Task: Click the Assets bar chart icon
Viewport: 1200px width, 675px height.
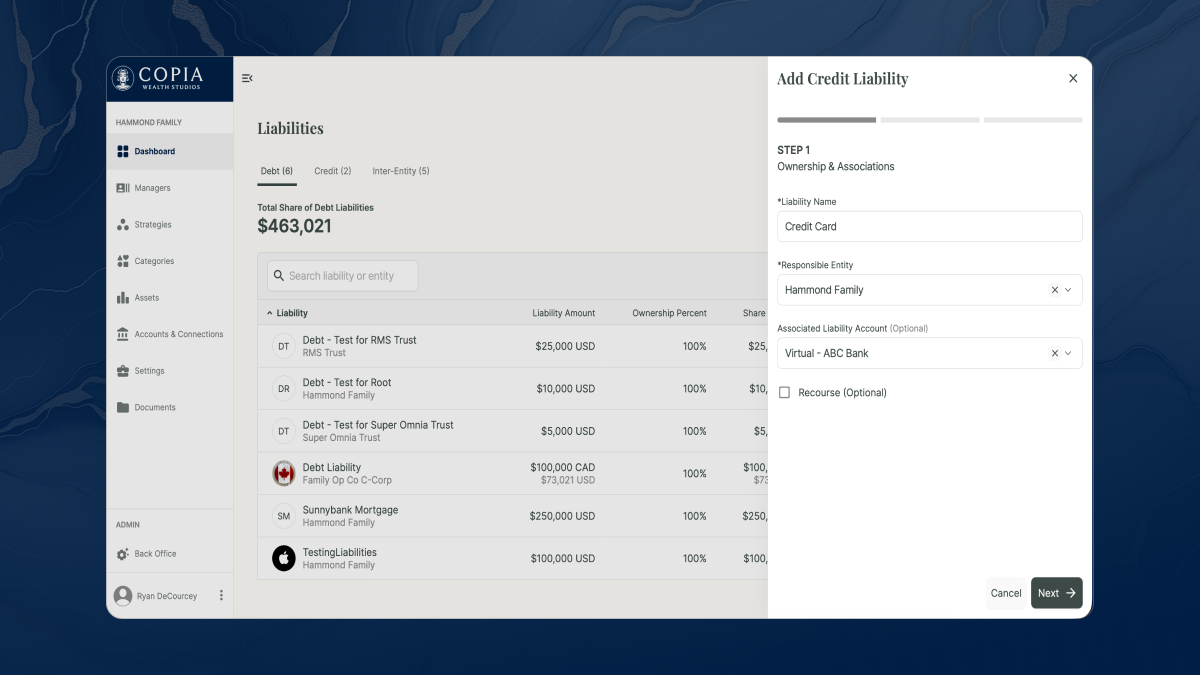Action: click(123, 298)
